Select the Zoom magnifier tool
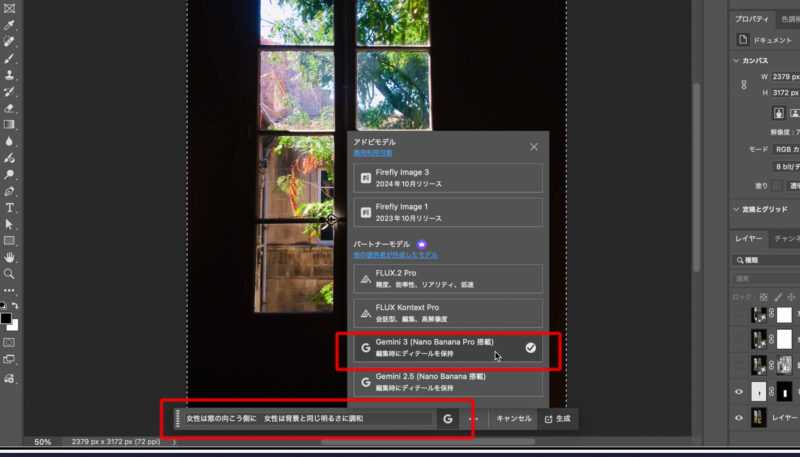 [x=10, y=273]
